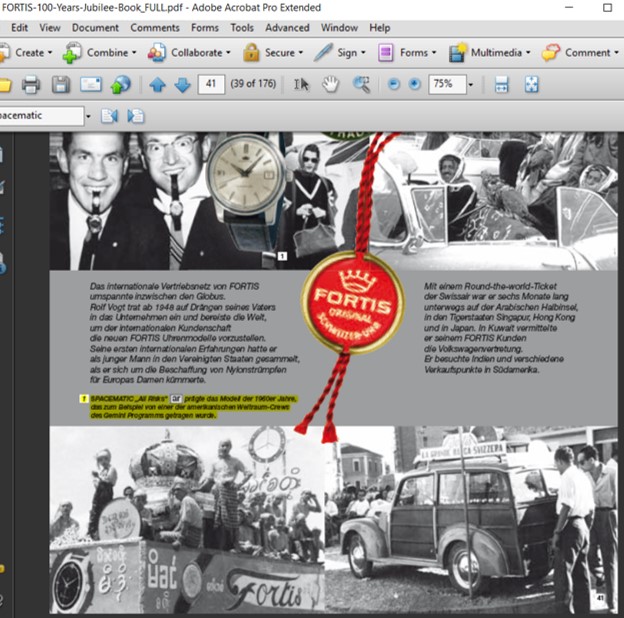The image size is (624, 618).
Task: Click the Find search field with 'acematic'
Action: coord(41,116)
